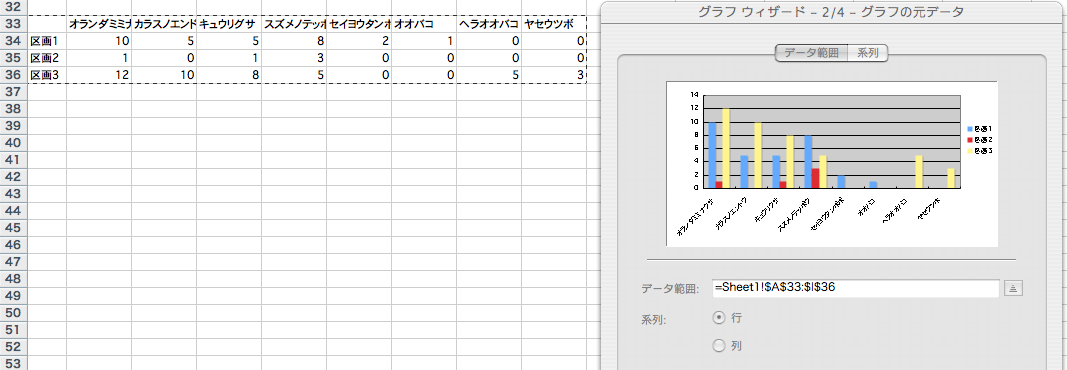Select row header 35
Viewport: 1067px width, 370px height.
point(14,58)
